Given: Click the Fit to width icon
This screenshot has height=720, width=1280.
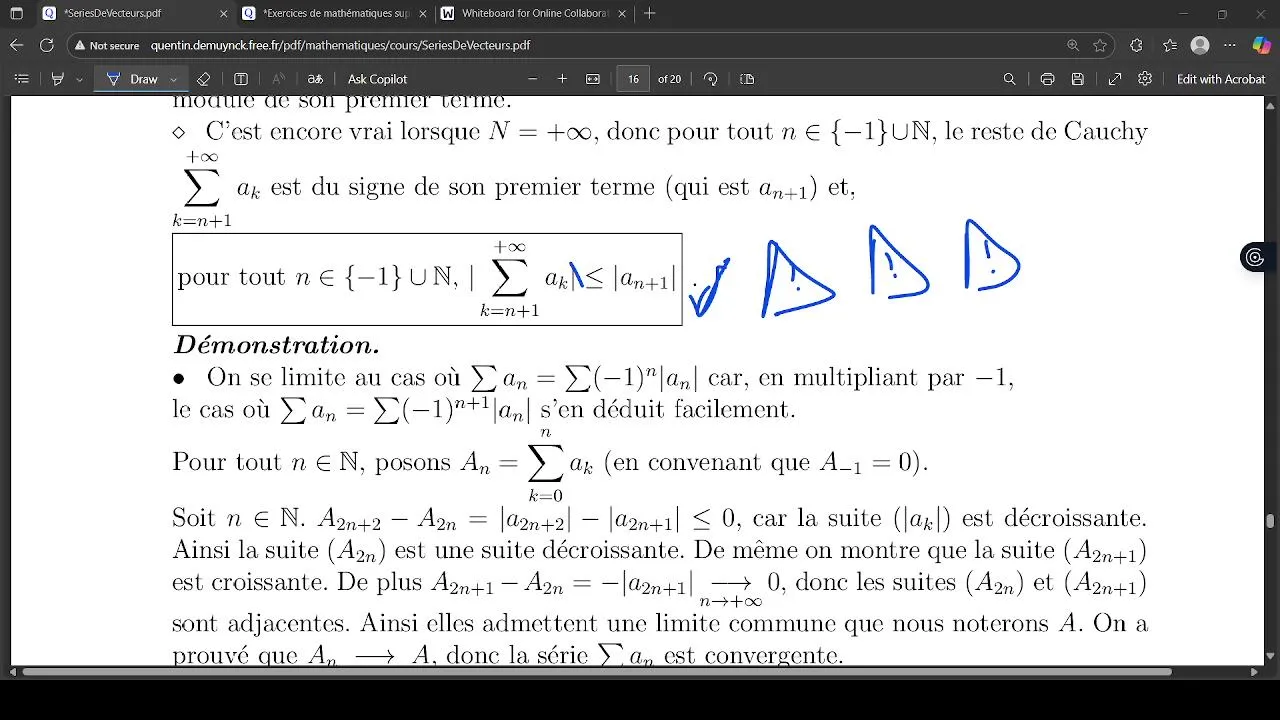Looking at the screenshot, I should [593, 79].
